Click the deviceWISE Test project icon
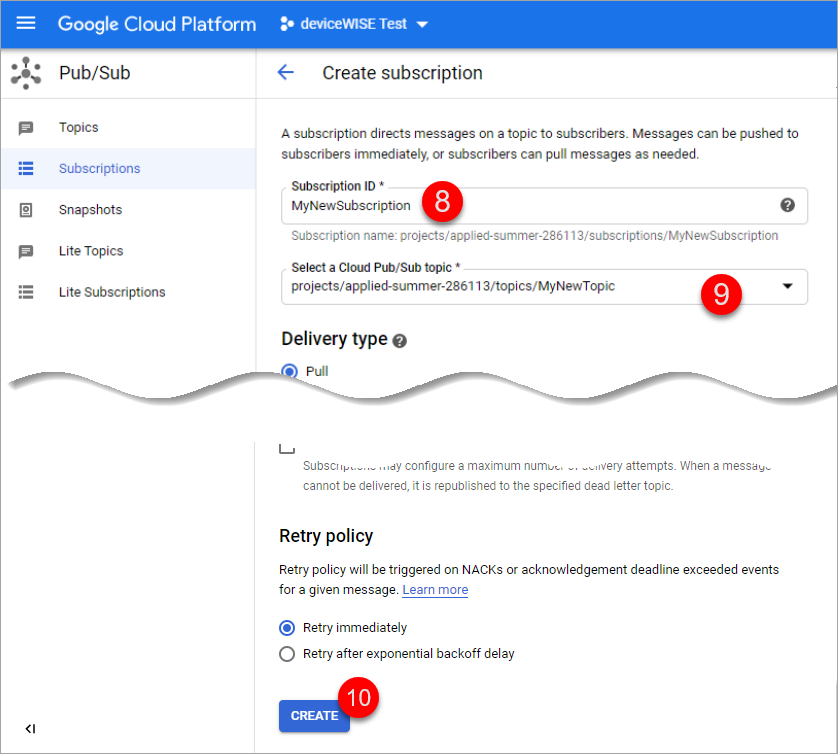This screenshot has height=754, width=838. point(286,24)
